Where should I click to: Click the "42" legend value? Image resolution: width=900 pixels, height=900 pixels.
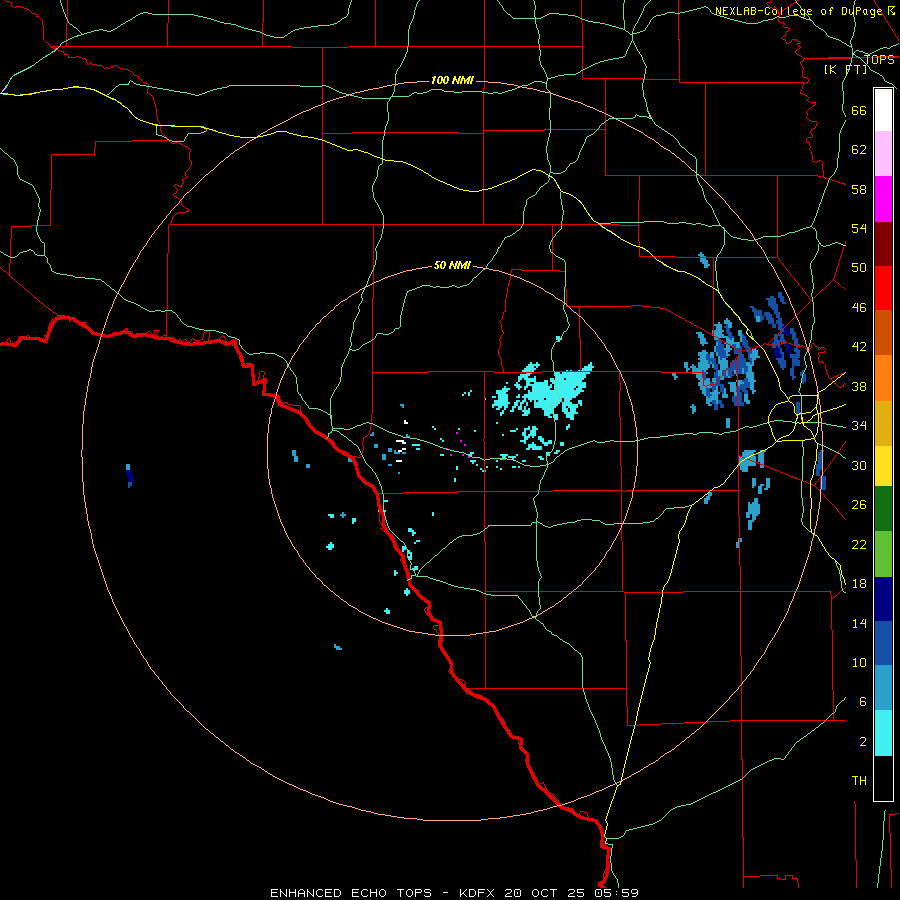(859, 347)
